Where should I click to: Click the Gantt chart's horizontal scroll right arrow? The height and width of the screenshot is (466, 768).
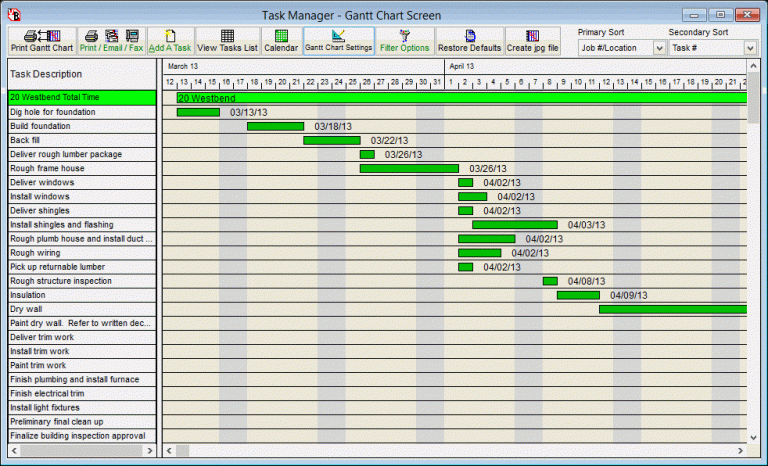click(741, 450)
